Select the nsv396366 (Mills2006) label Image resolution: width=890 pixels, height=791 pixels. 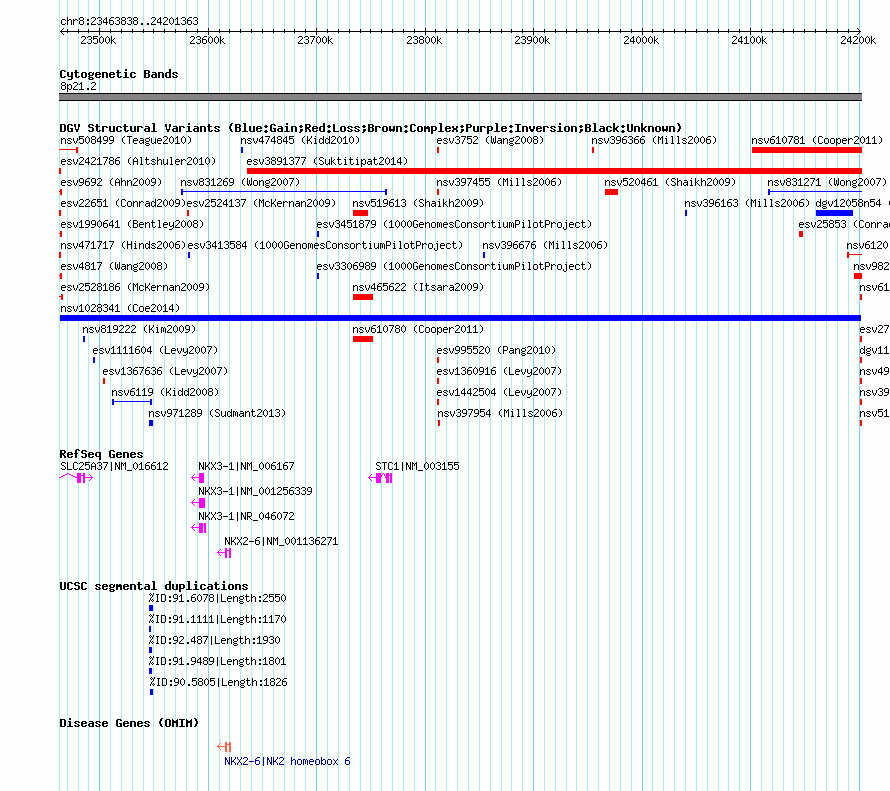(x=654, y=140)
